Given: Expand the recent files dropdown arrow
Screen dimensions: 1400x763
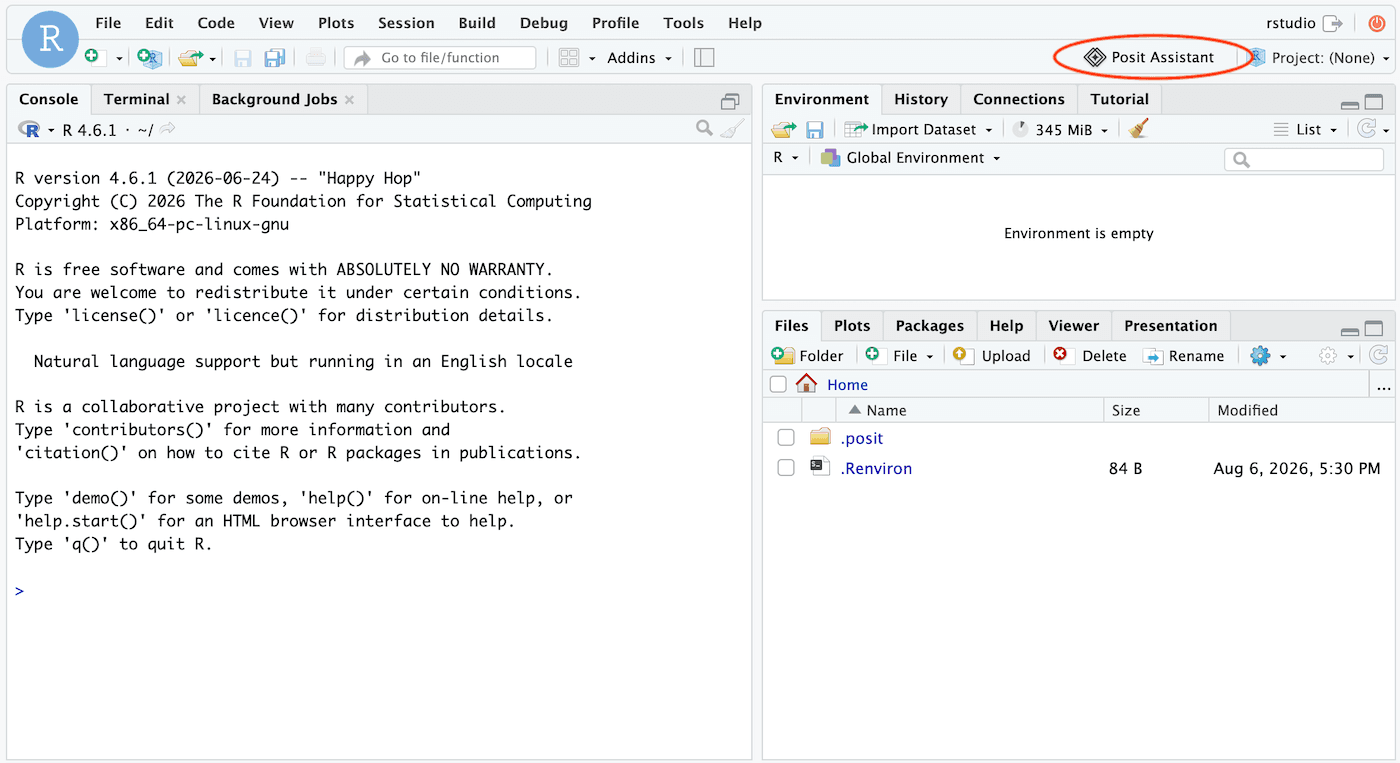Looking at the screenshot, I should 213,59.
